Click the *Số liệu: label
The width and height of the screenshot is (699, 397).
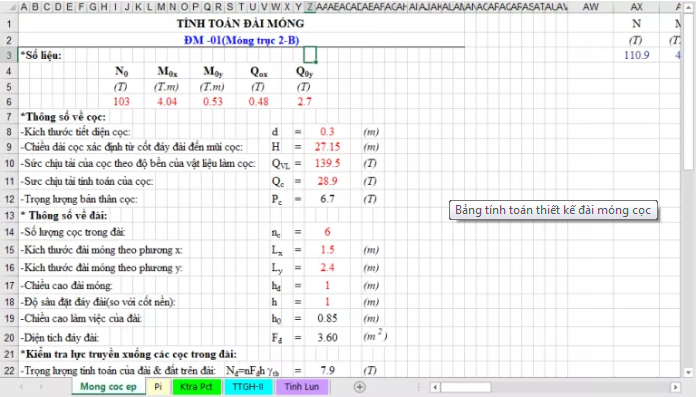point(41,56)
